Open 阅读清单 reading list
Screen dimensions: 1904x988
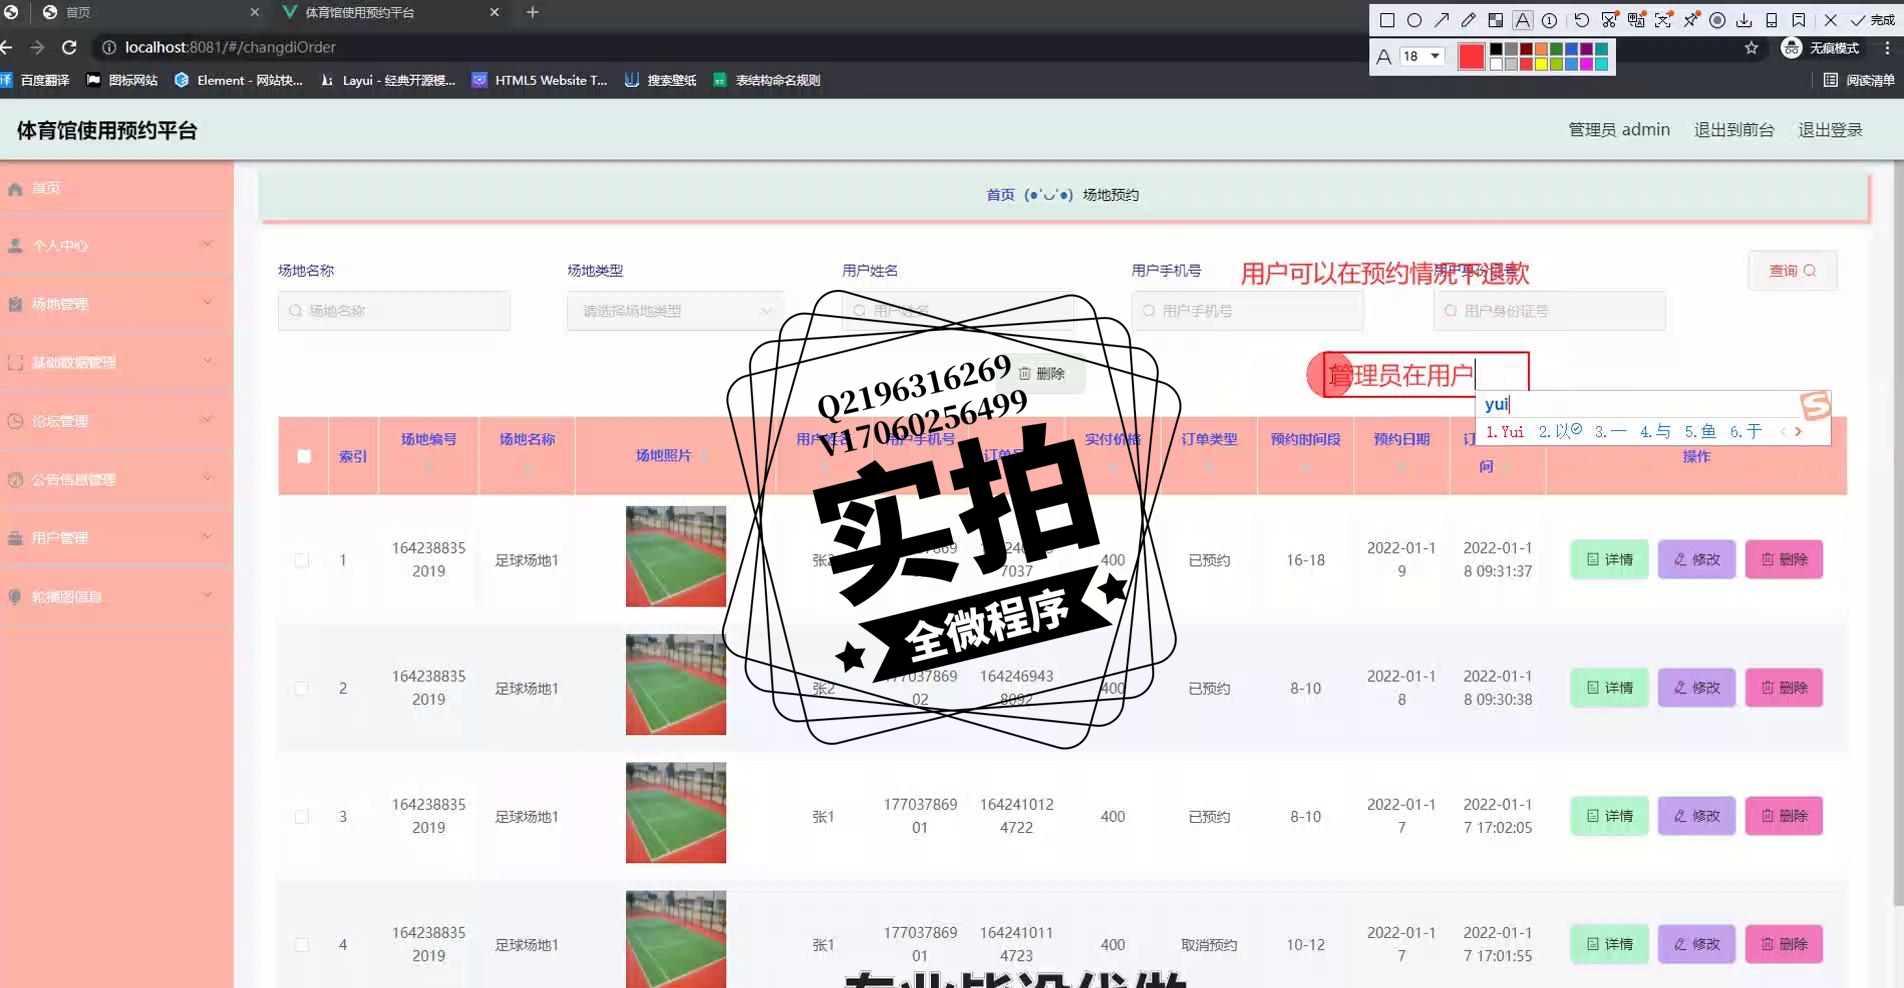tap(1859, 80)
